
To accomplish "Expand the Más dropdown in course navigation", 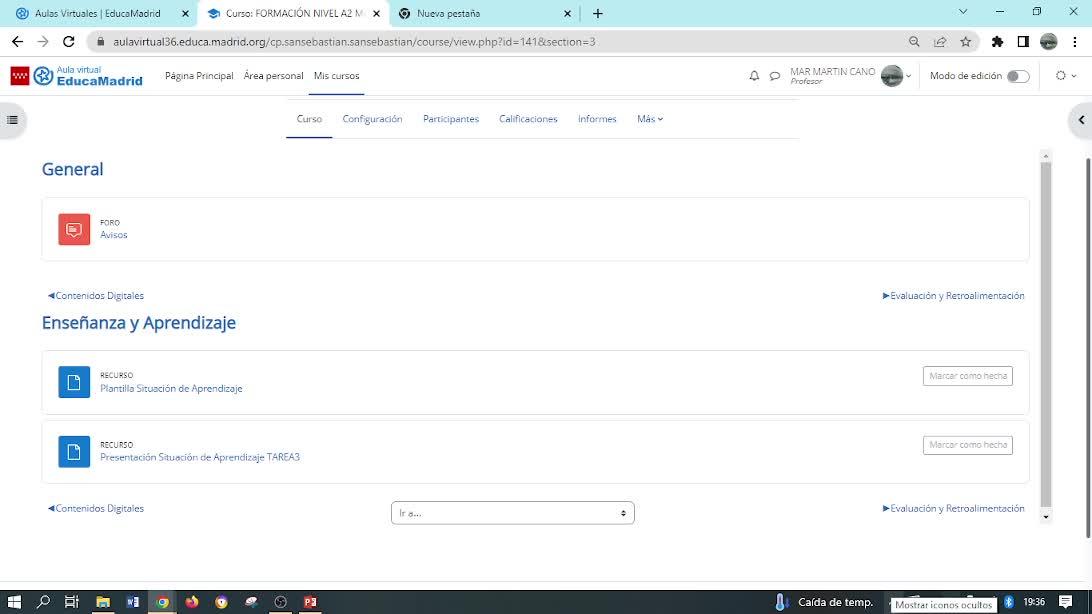I will (x=650, y=119).
